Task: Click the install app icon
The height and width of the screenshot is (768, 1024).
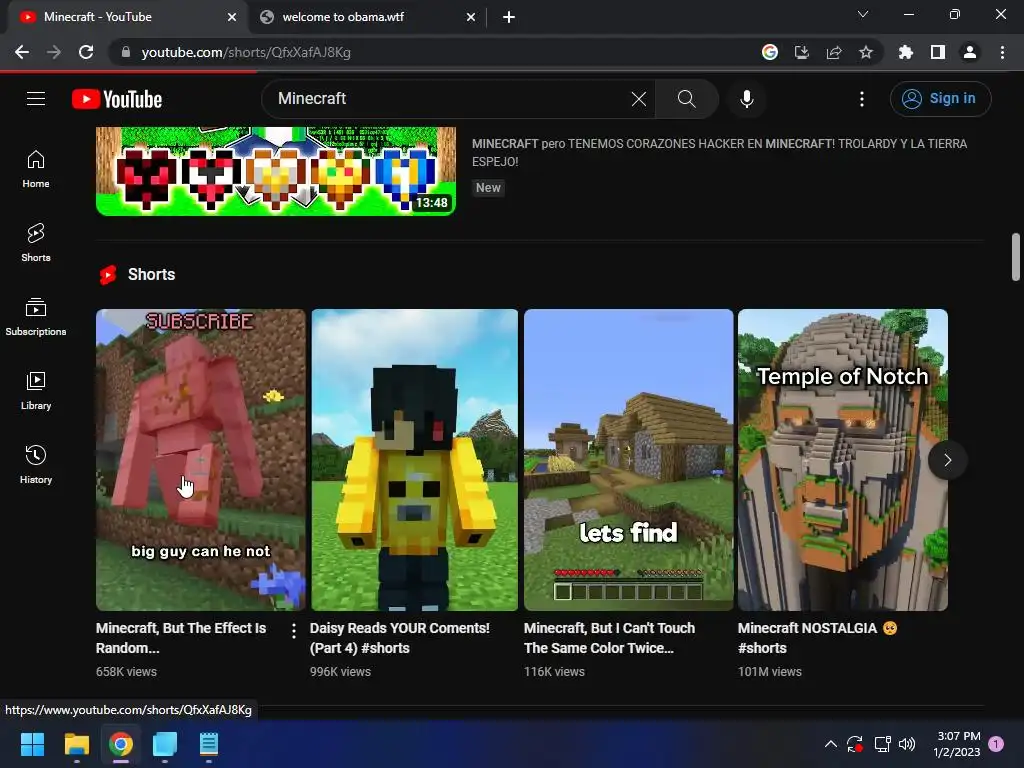Action: [x=801, y=52]
